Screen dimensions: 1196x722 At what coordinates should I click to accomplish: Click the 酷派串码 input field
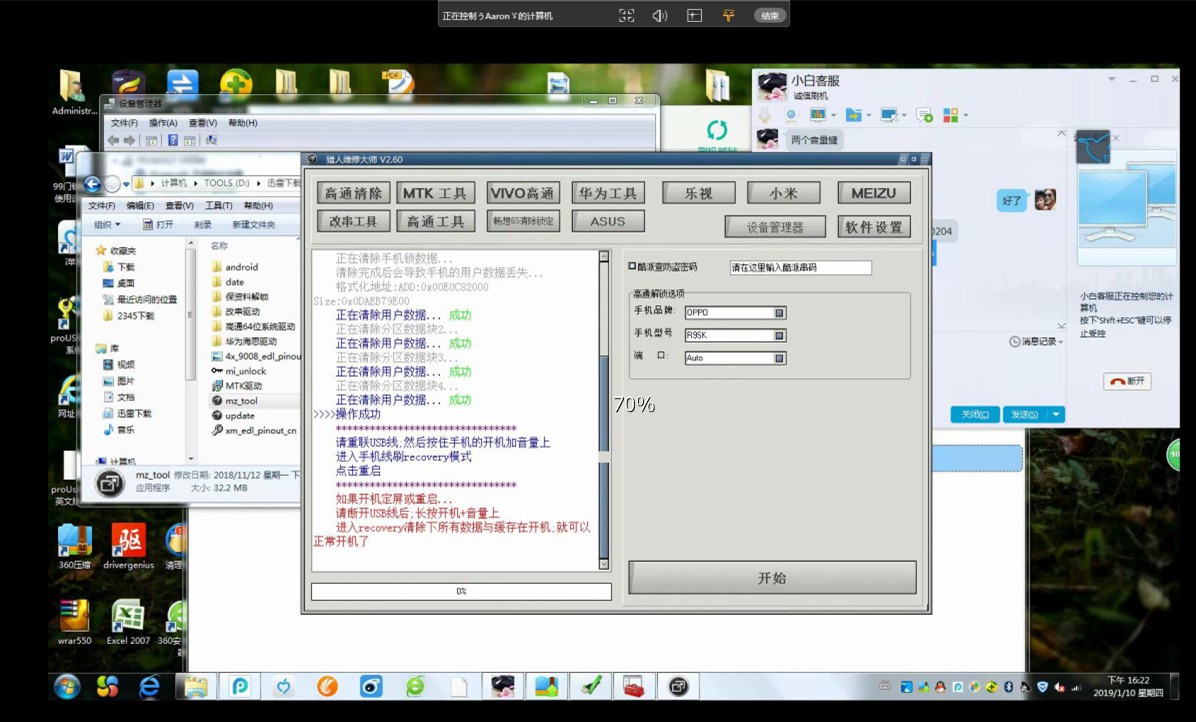800,268
